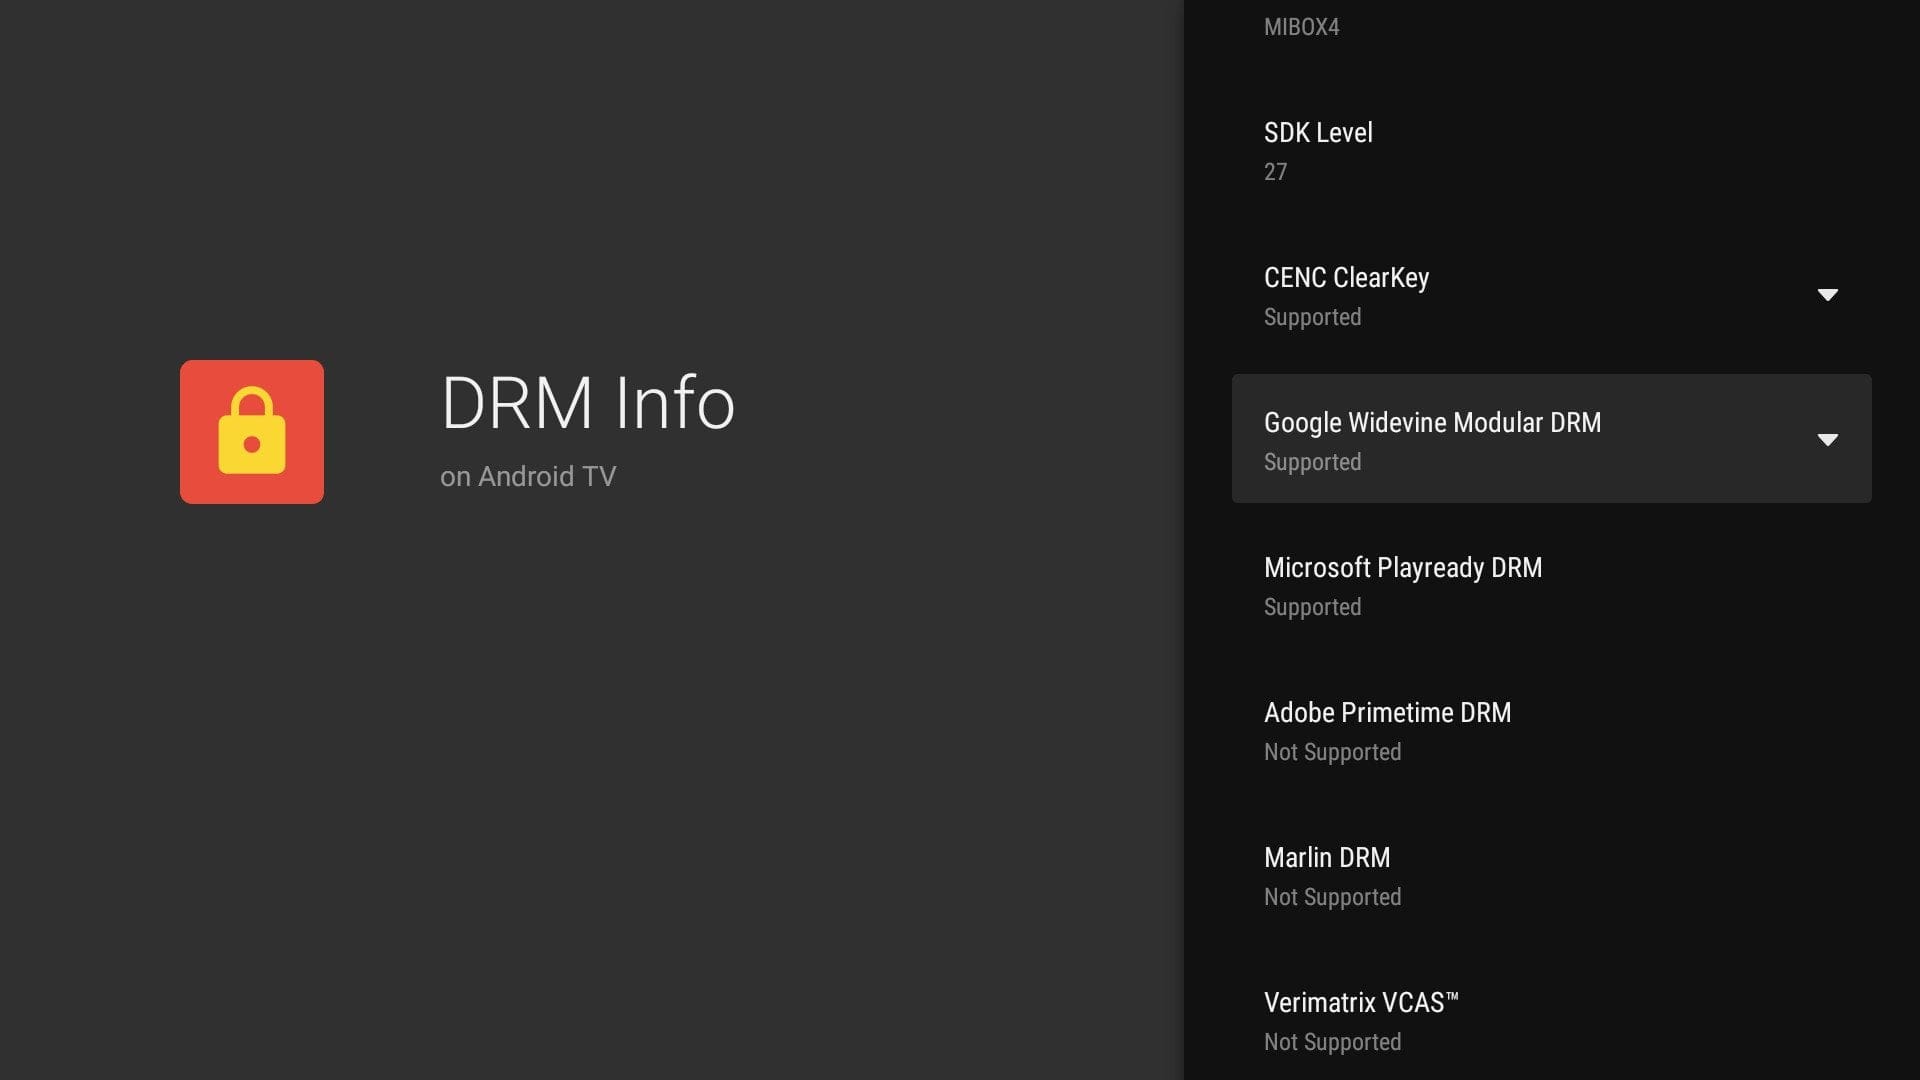Click Not Supported under Marlin DRM
Screen dimensions: 1920x1080
(x=1332, y=898)
